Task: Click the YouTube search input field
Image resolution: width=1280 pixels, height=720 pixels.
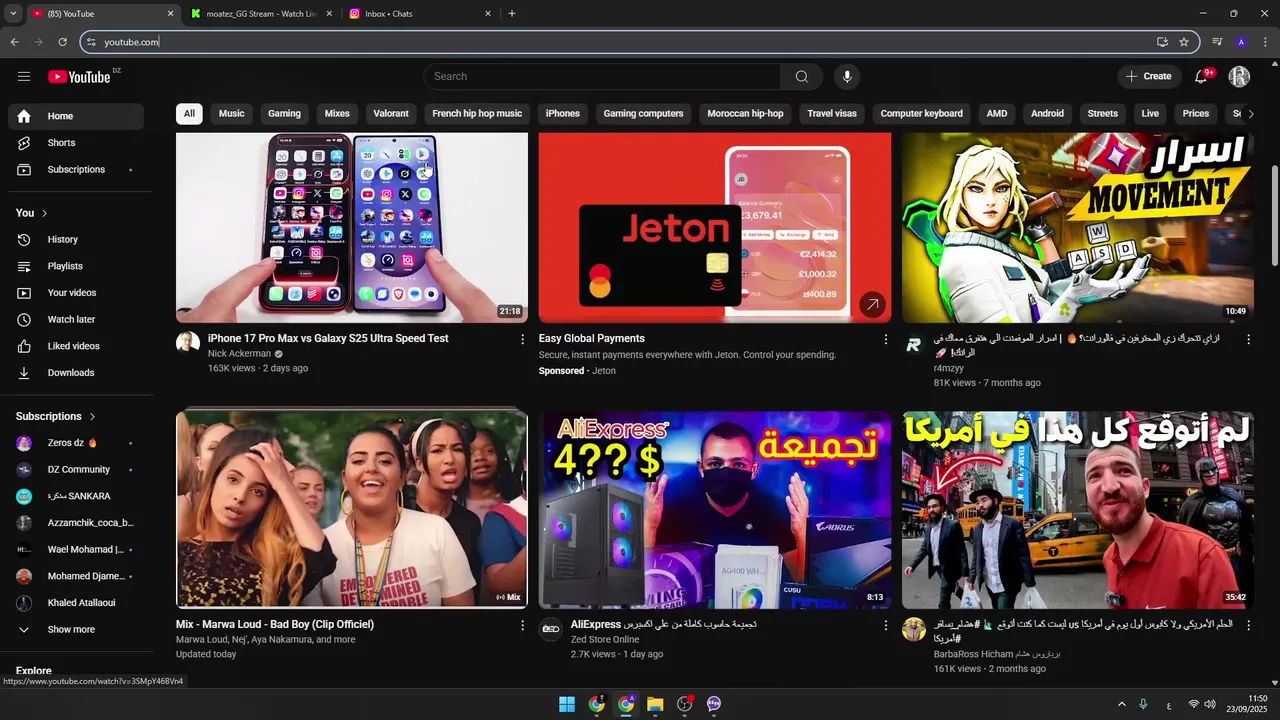Action: [602, 76]
